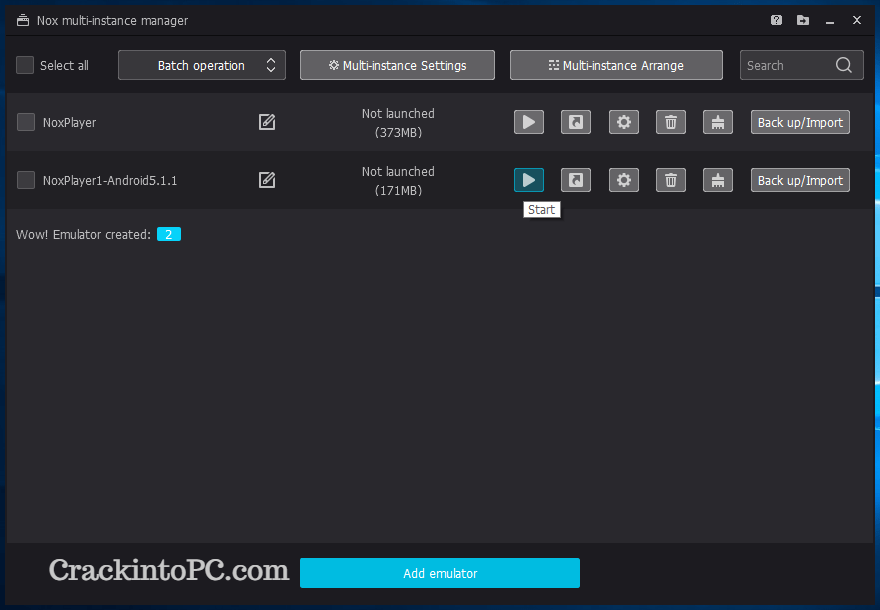Rename NoxPlayer1-Android5.1.1 using edit icon
Screen dimensions: 880x610
coord(267,180)
